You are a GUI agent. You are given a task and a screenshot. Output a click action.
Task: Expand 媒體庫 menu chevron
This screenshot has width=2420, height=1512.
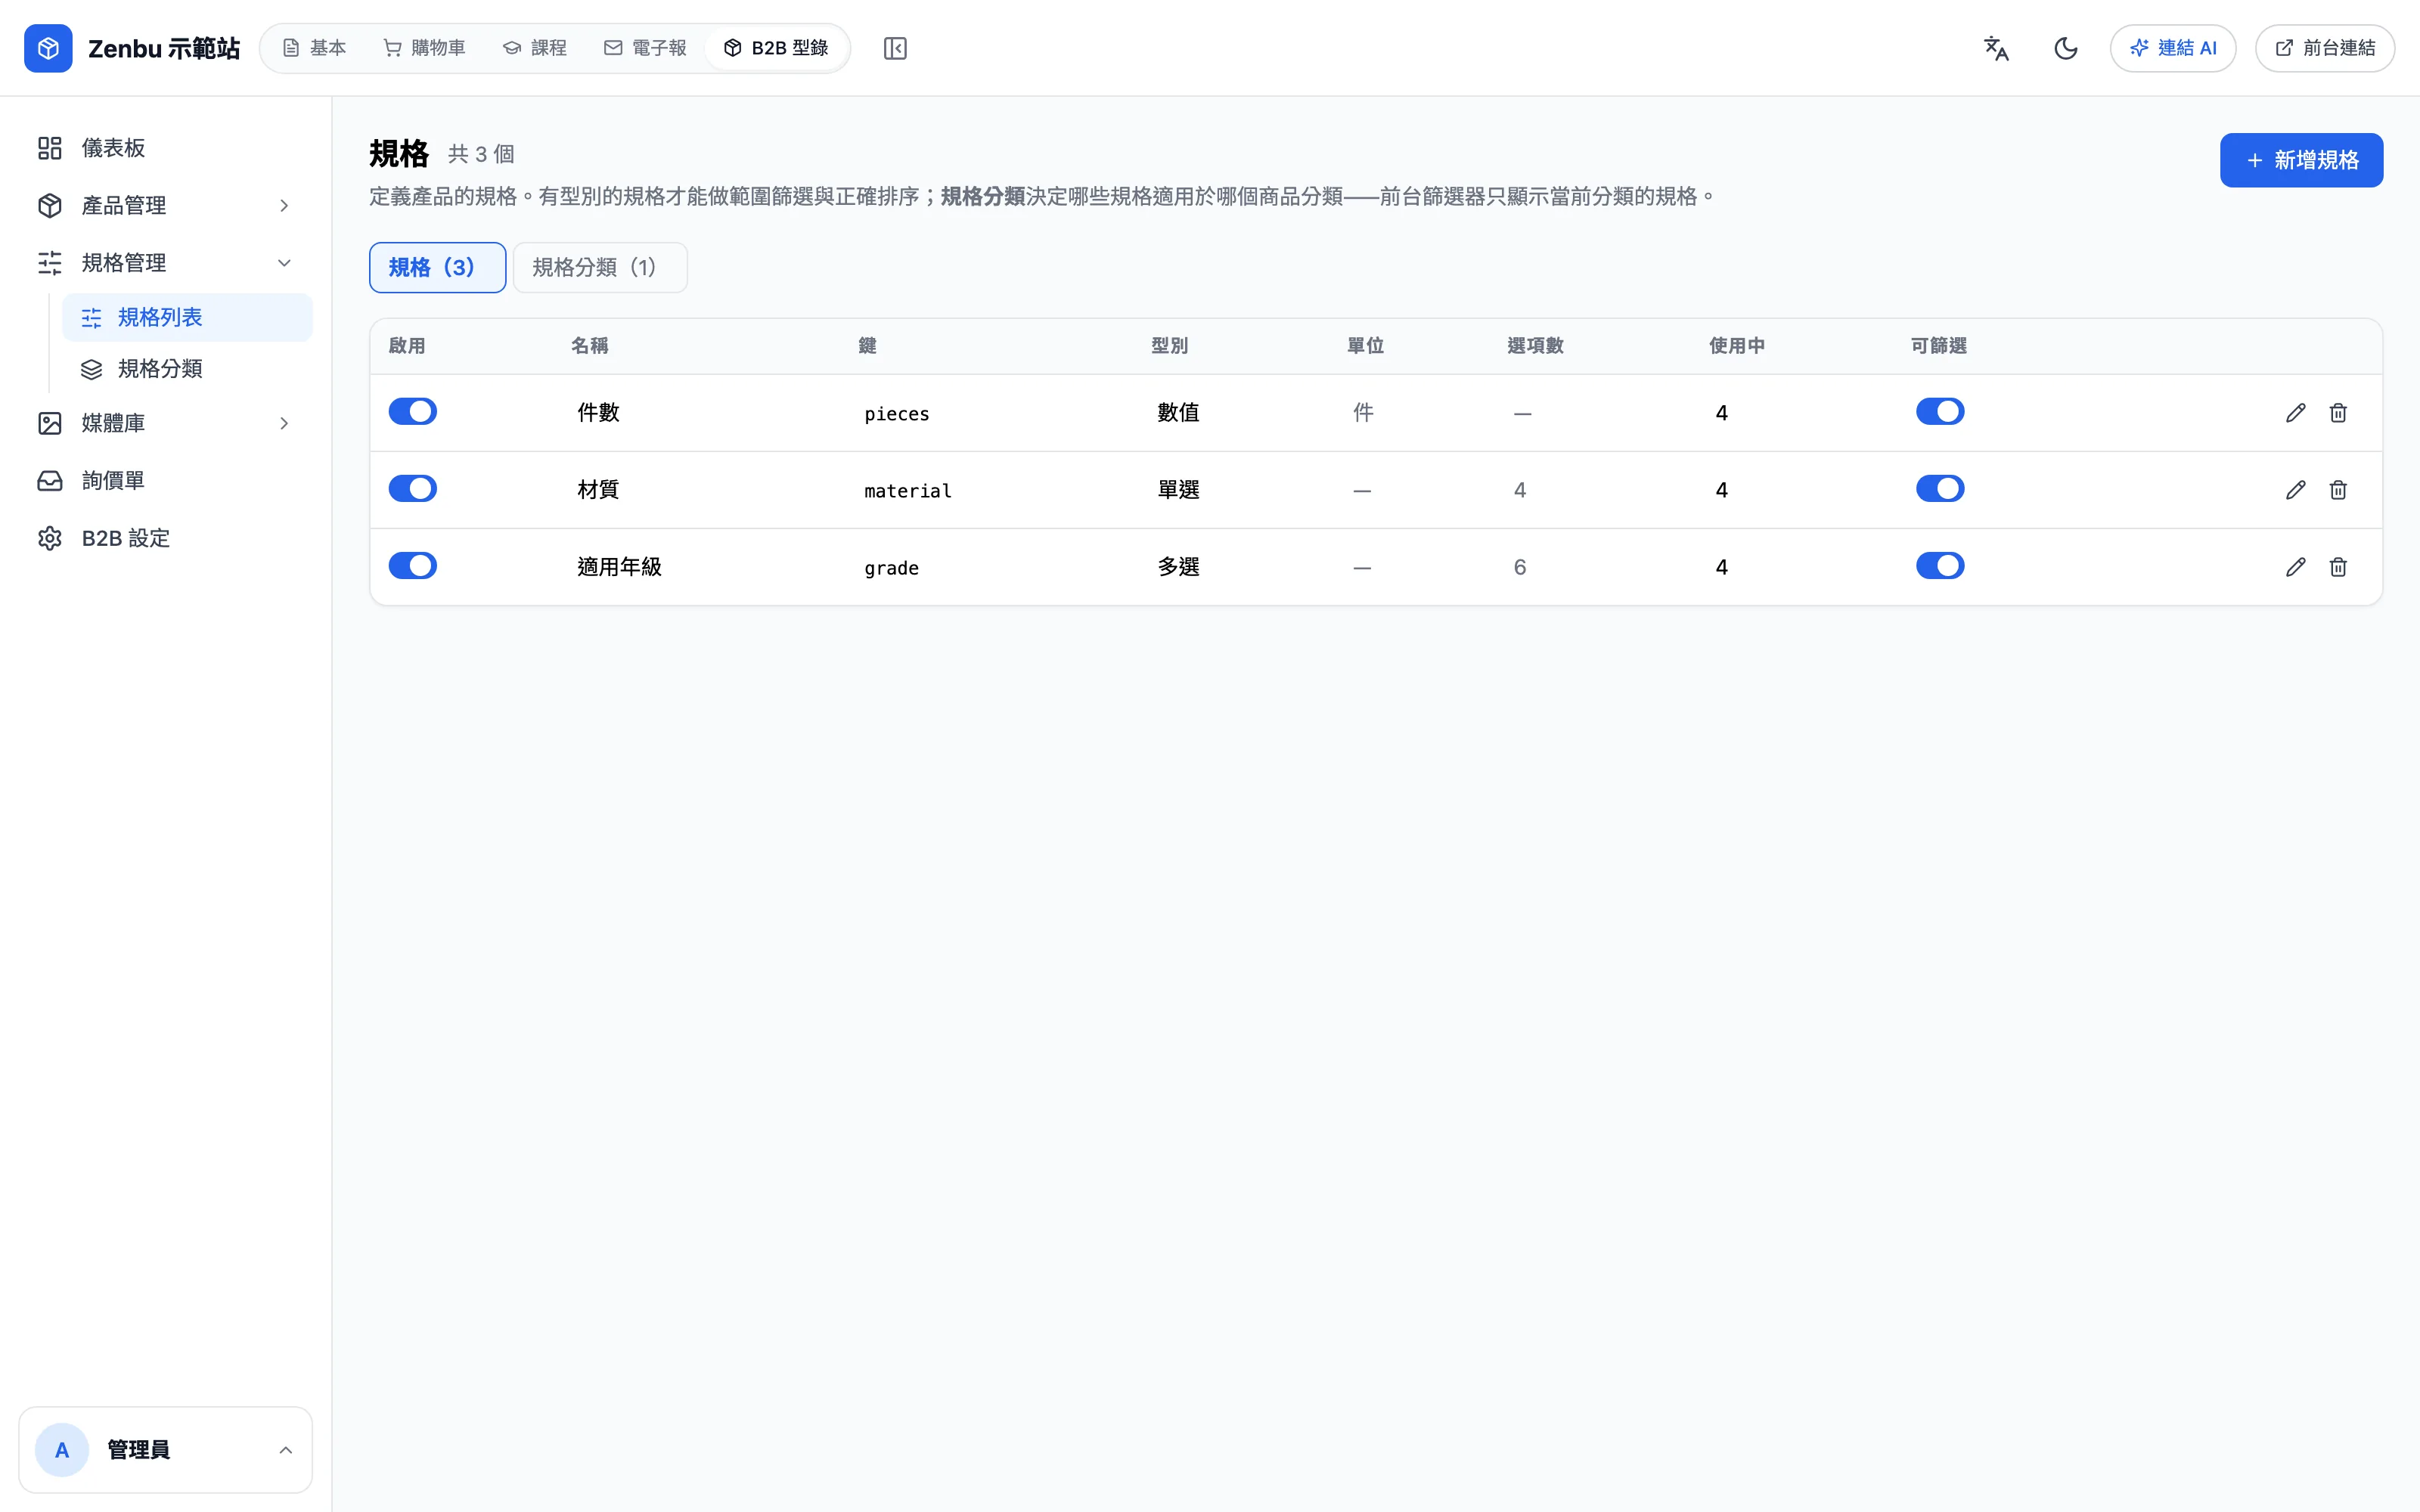(x=284, y=423)
